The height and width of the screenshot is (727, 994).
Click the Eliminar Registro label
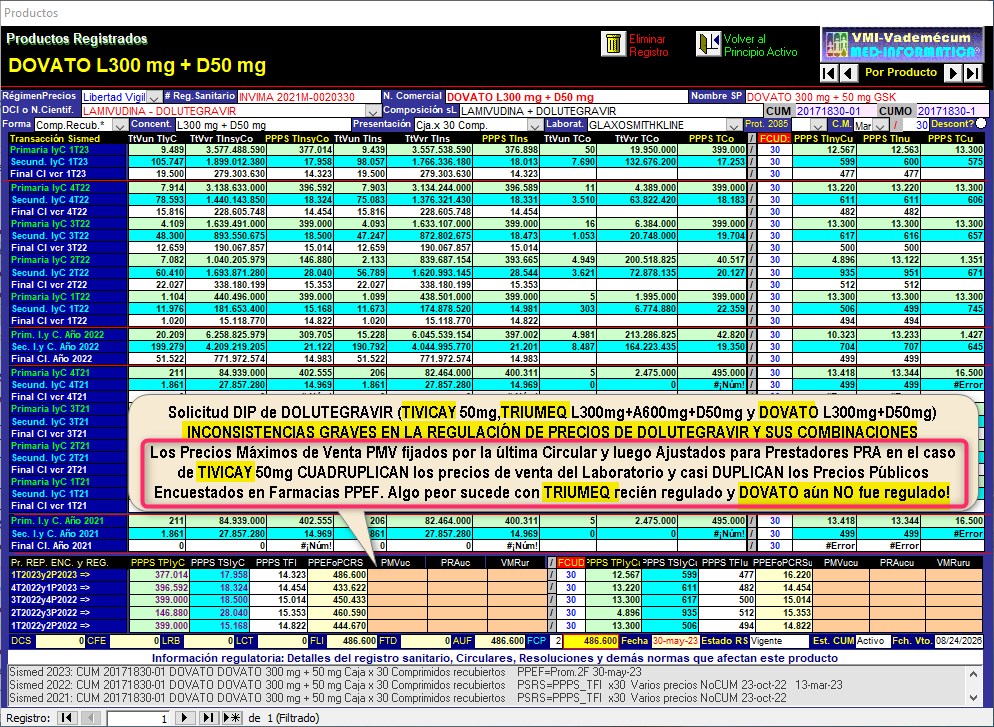(646, 45)
